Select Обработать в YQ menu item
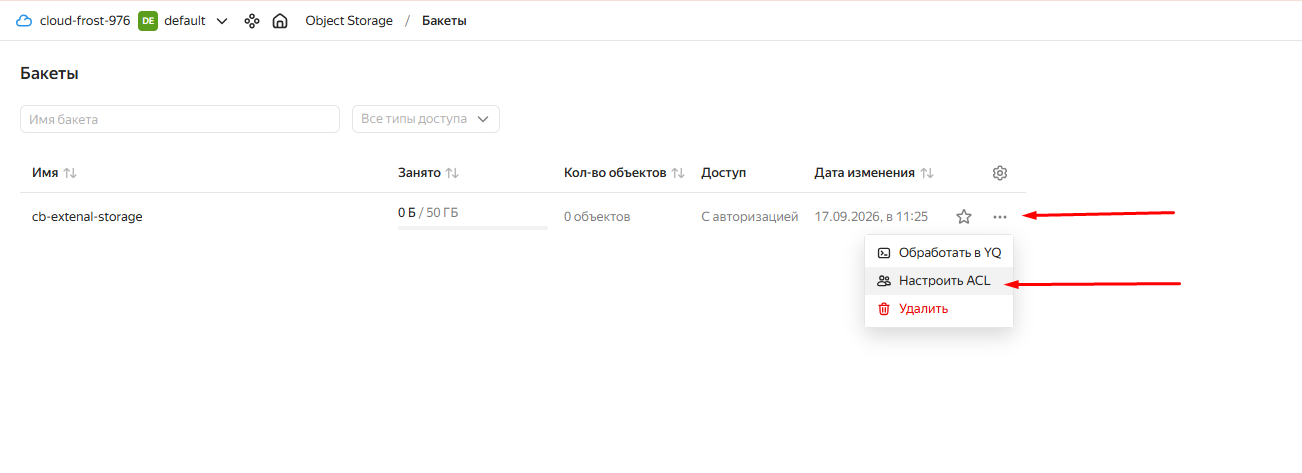The image size is (1302, 473). pyautogui.click(x=939, y=253)
